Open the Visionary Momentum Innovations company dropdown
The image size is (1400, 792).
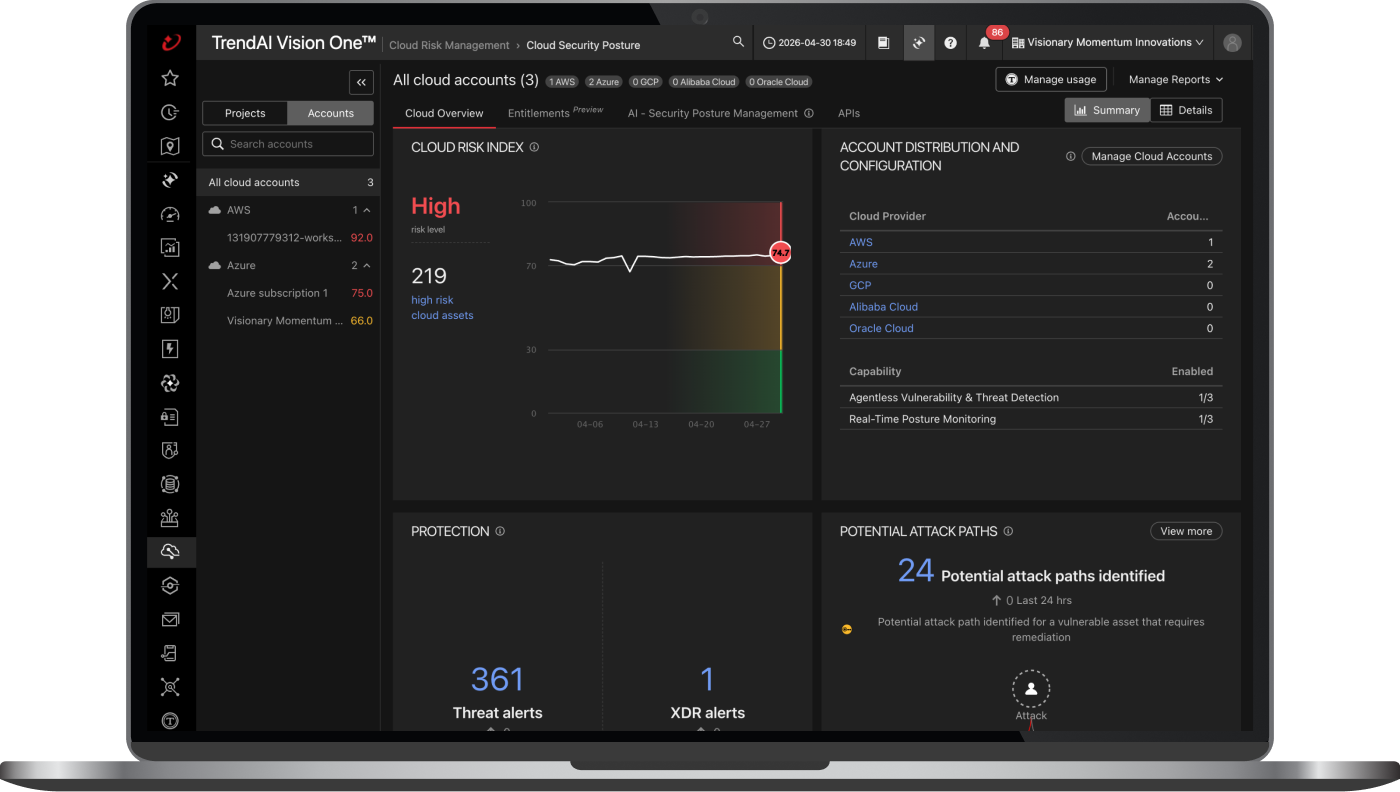click(x=1108, y=43)
